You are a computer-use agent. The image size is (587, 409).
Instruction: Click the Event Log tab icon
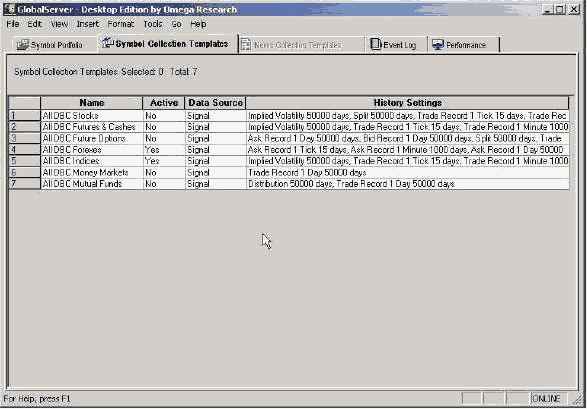pos(375,44)
